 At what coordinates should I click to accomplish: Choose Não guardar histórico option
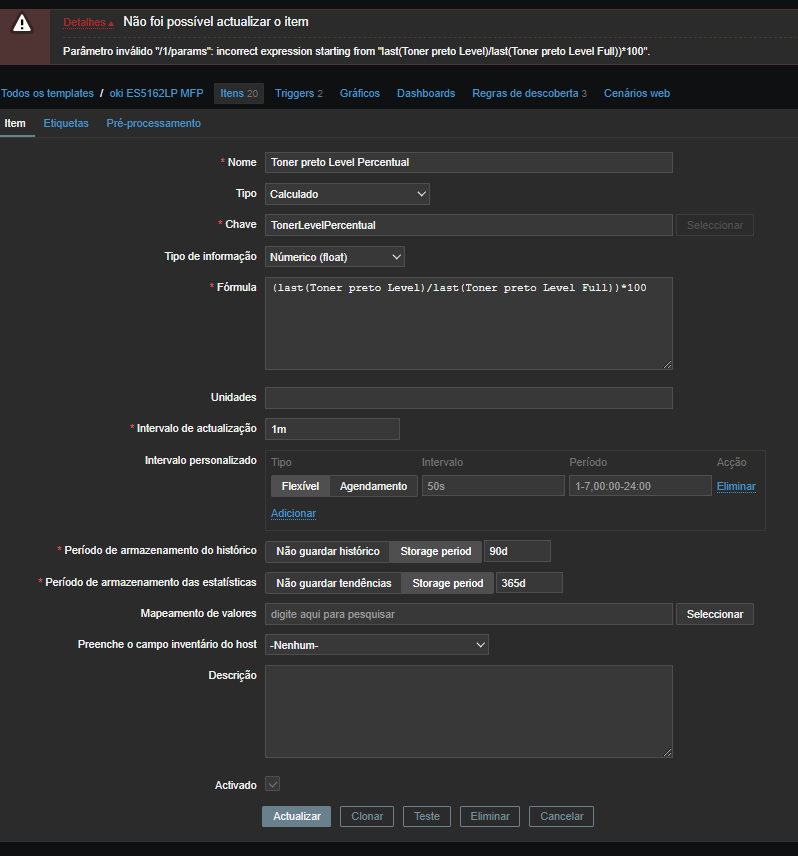click(x=327, y=551)
